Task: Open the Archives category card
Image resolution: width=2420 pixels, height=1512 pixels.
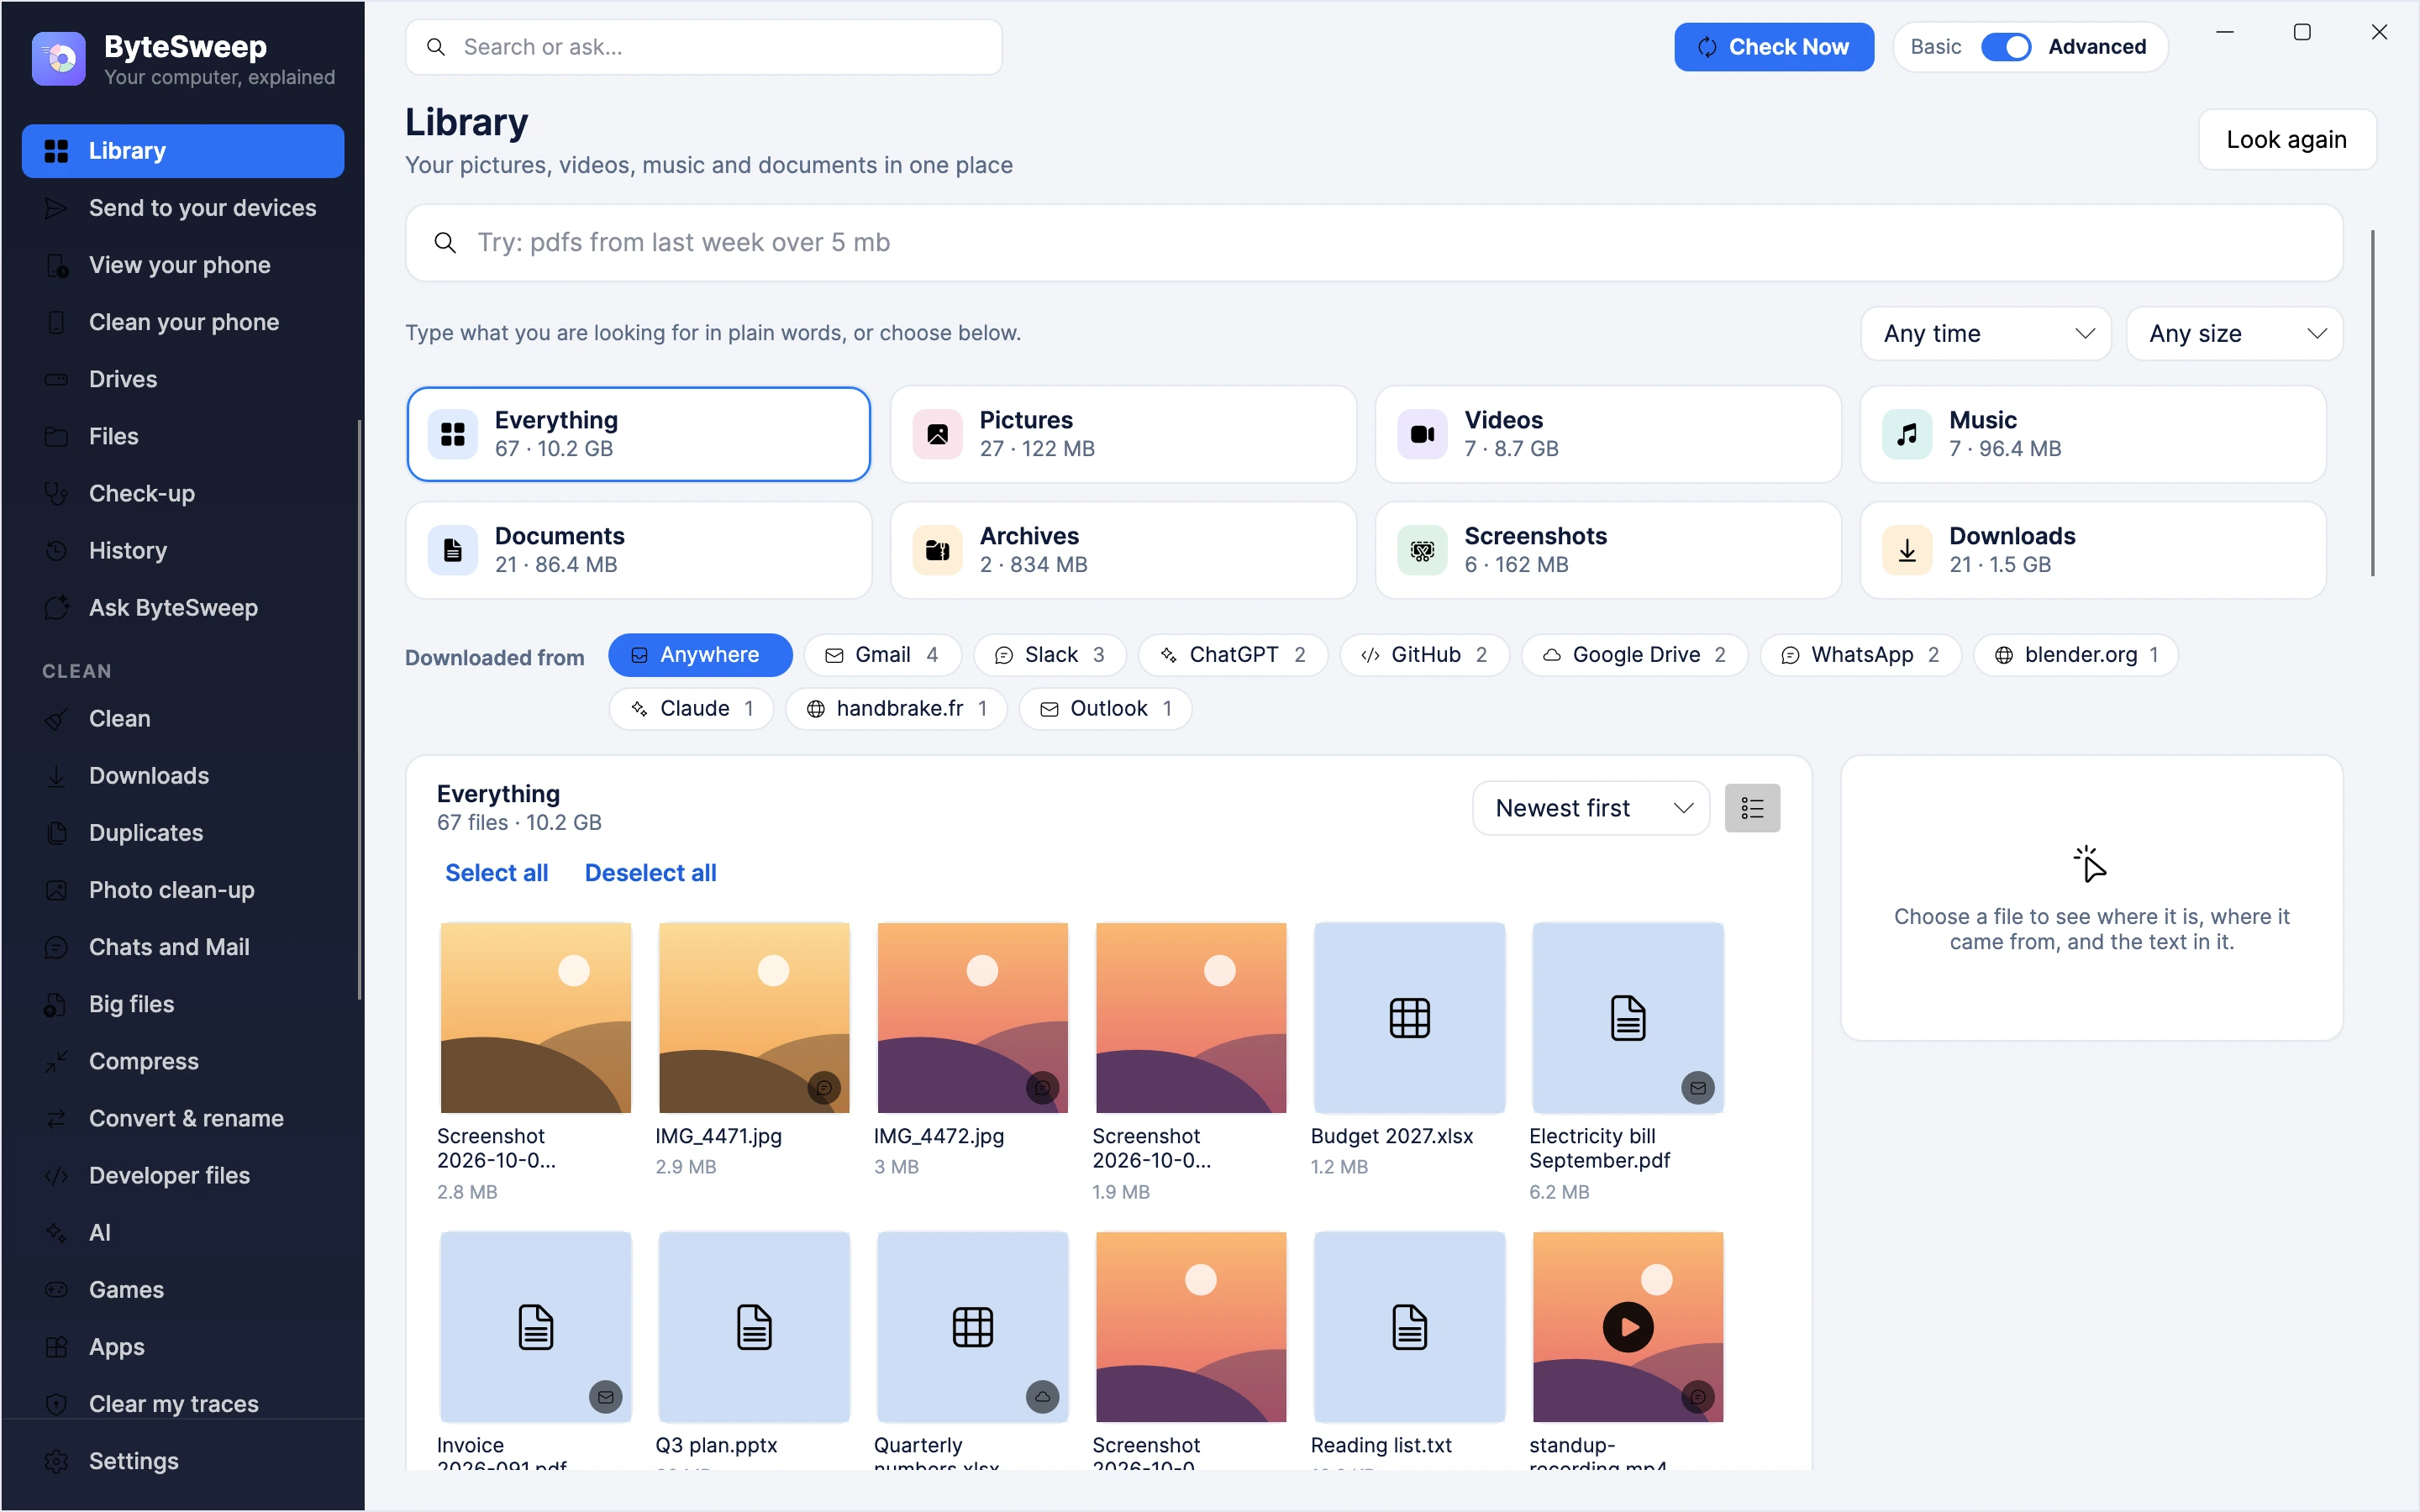Action: [x=1123, y=550]
